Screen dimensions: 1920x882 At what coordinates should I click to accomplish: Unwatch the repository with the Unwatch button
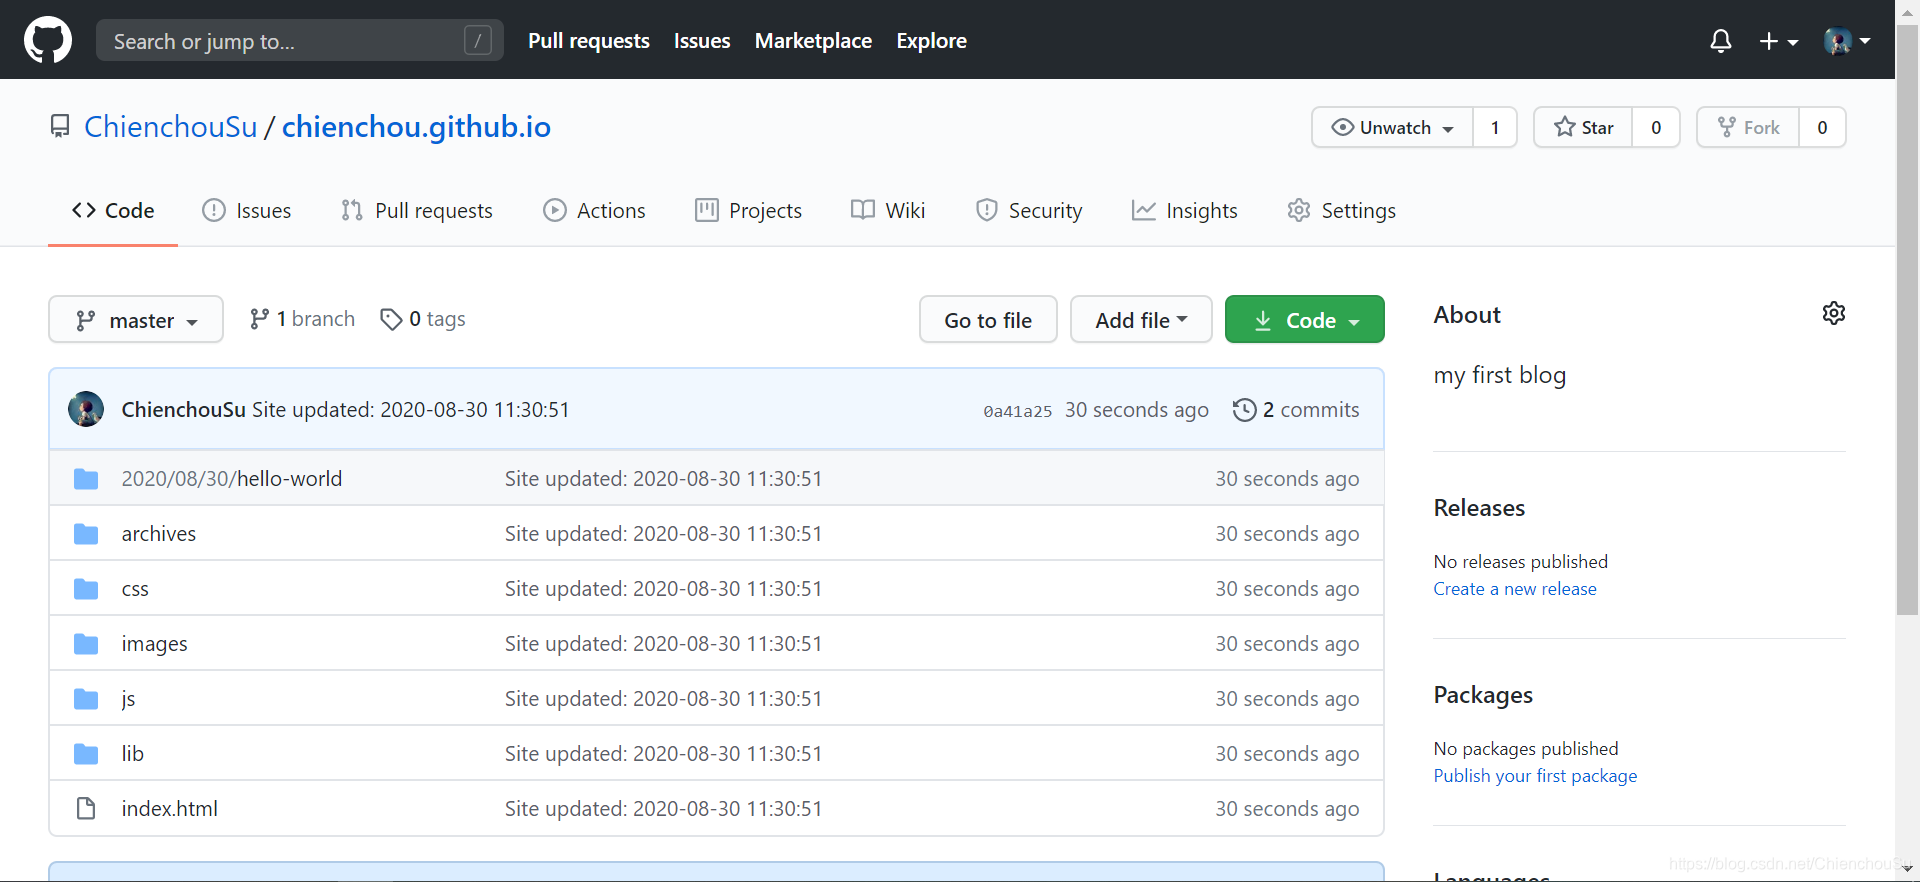coord(1392,127)
